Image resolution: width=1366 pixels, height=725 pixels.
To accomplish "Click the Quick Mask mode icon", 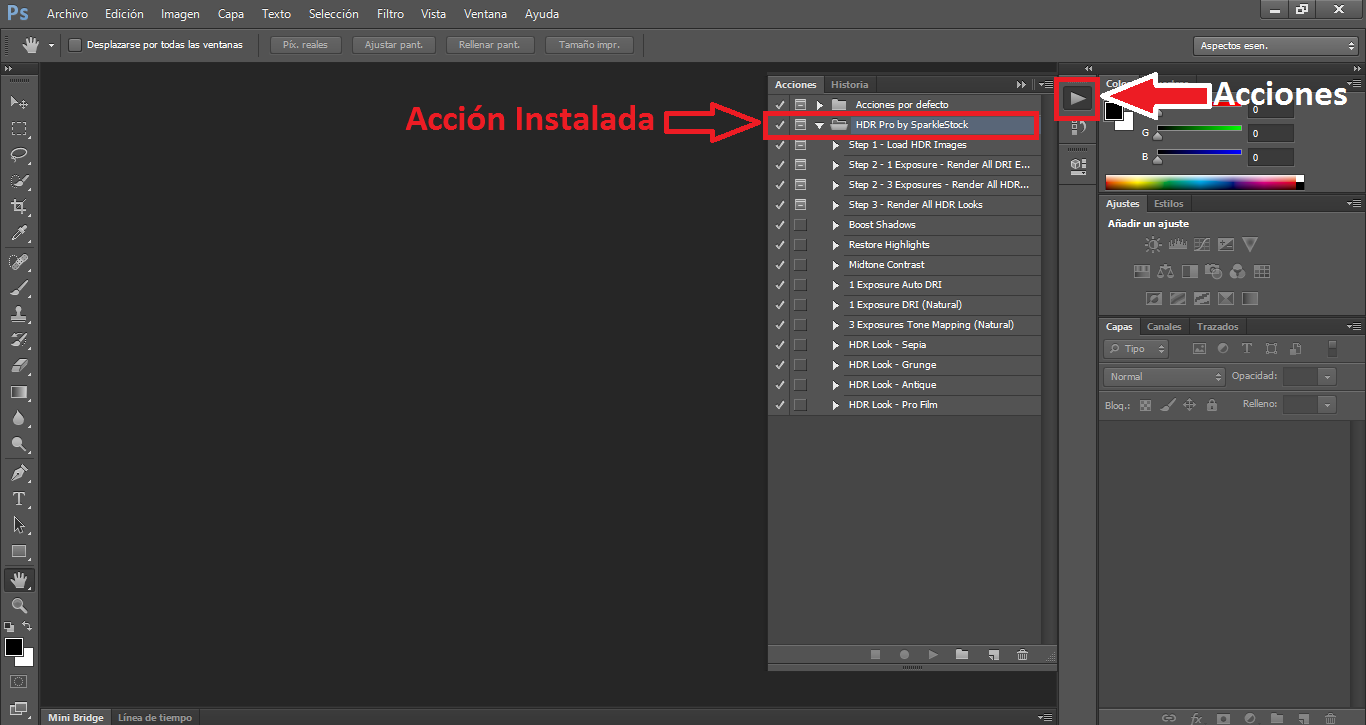I will (19, 681).
